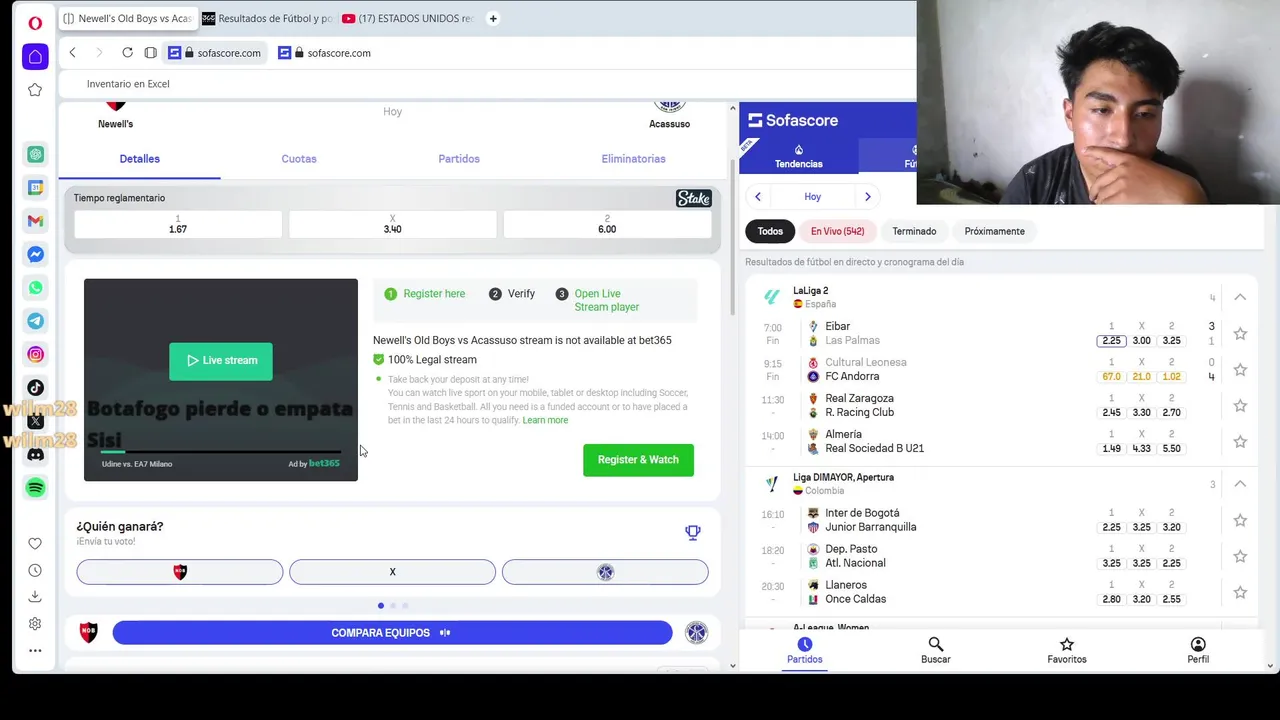1280x720 pixels.
Task: Select the Detalles tab
Action: point(140,159)
